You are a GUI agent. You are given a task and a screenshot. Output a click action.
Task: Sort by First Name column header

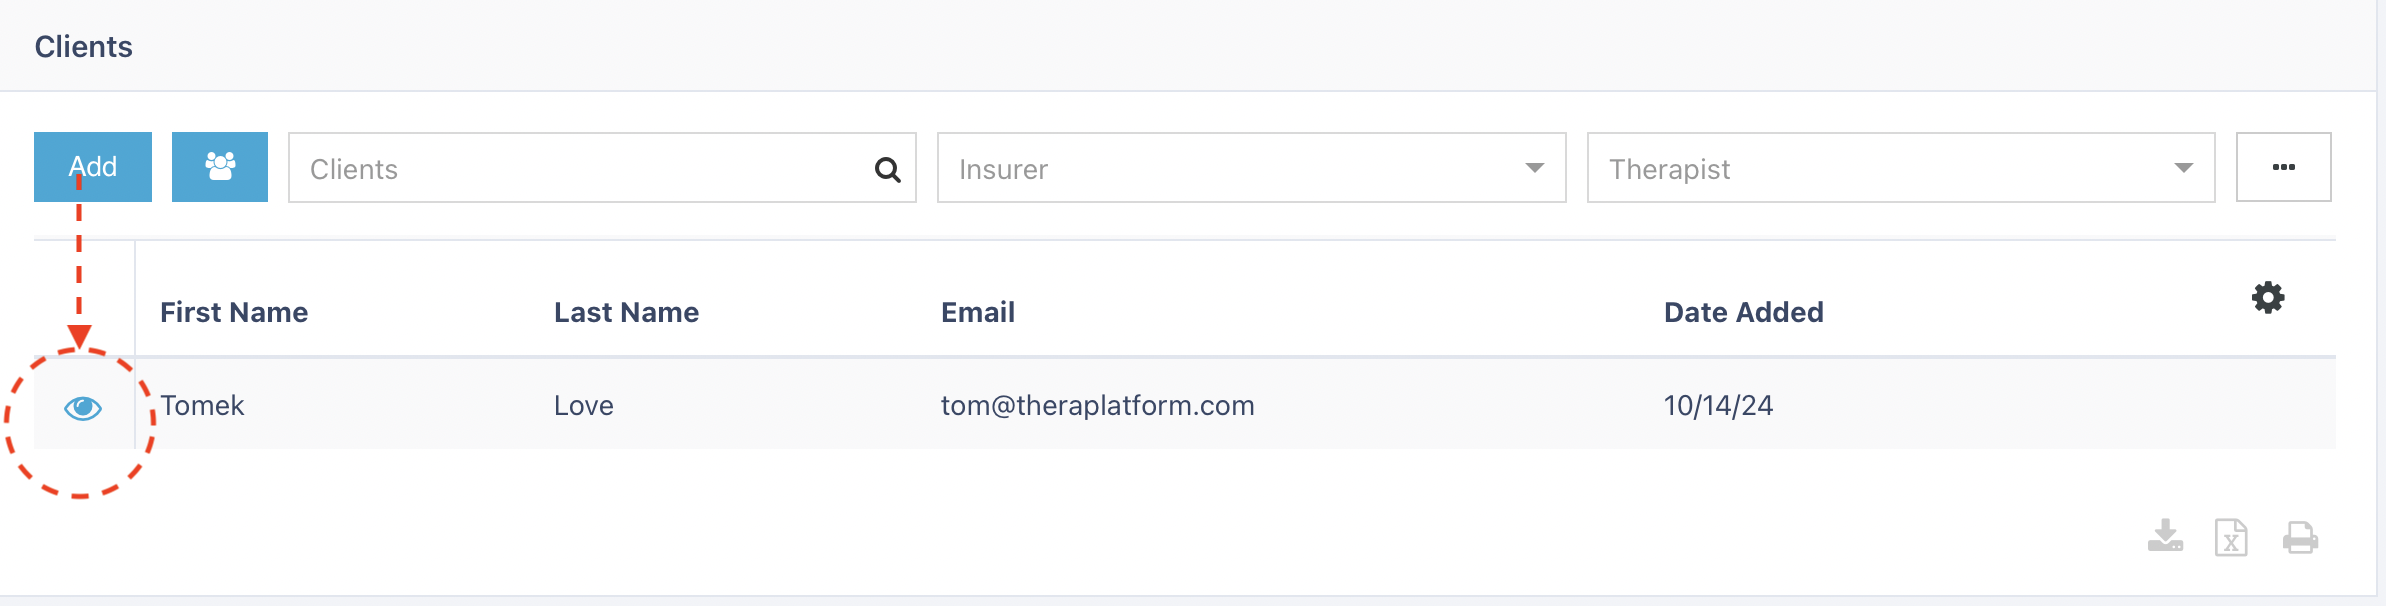(234, 312)
